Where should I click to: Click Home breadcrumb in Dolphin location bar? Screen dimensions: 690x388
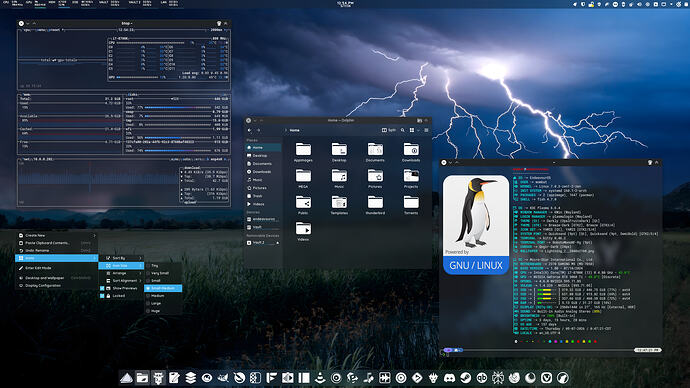294,130
